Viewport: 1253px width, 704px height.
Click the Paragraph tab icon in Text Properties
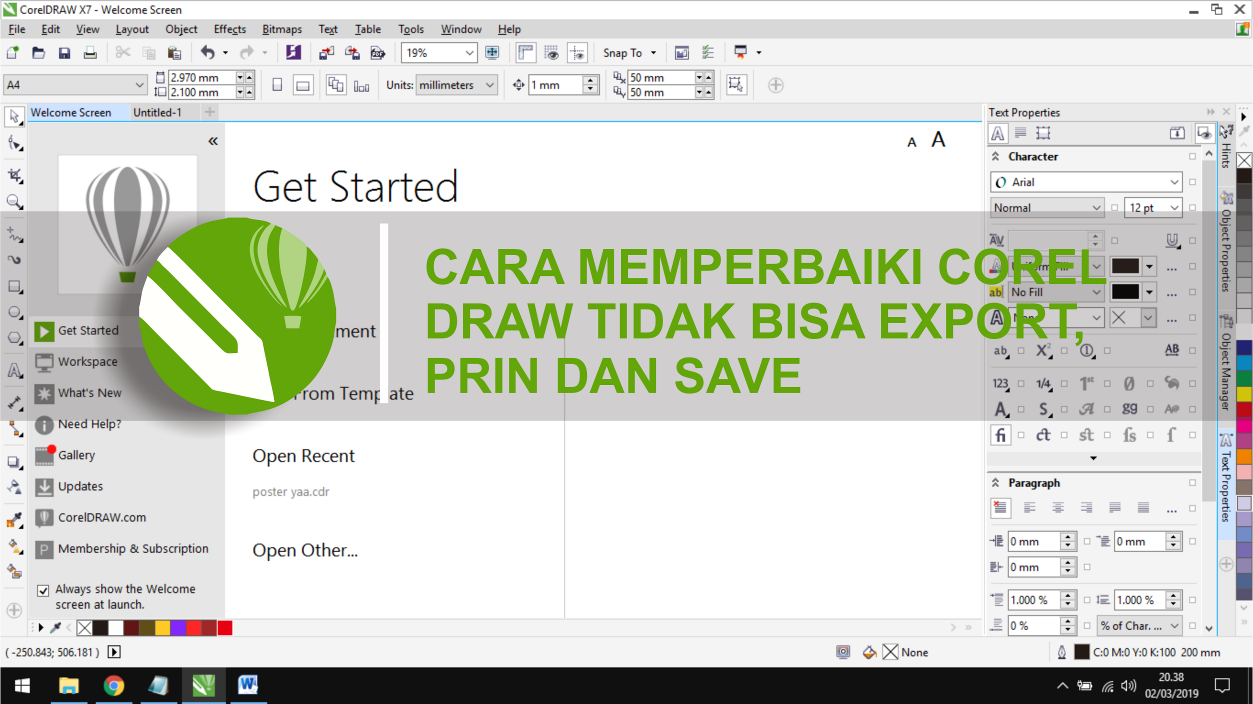click(1021, 133)
